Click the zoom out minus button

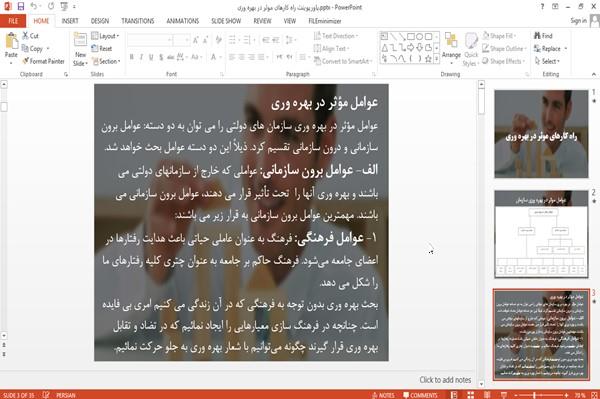click(x=516, y=395)
